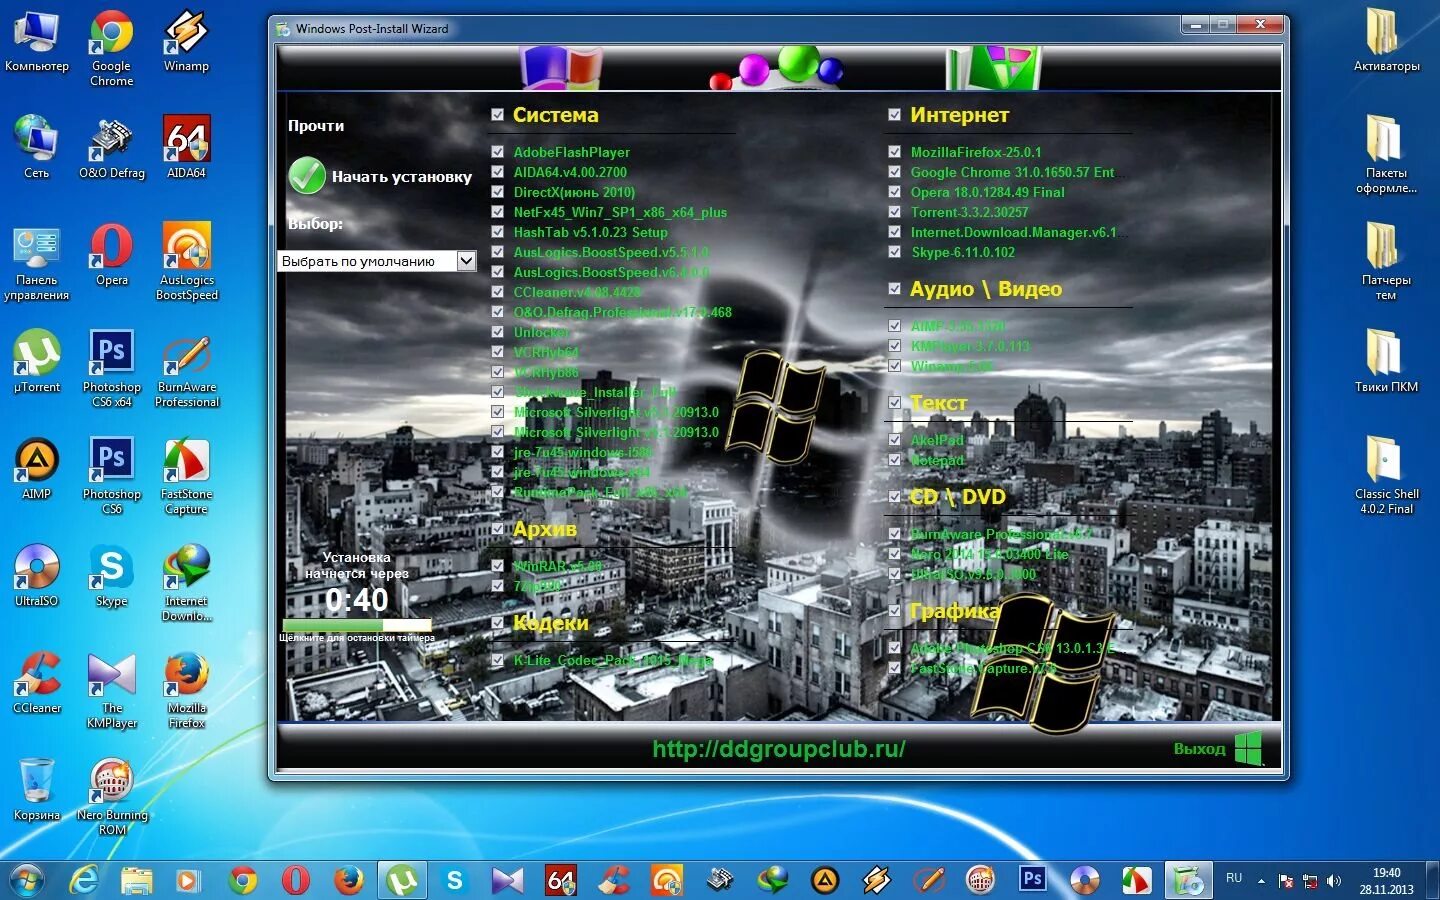
Task: Open Photoshop from the taskbar
Action: (1032, 880)
